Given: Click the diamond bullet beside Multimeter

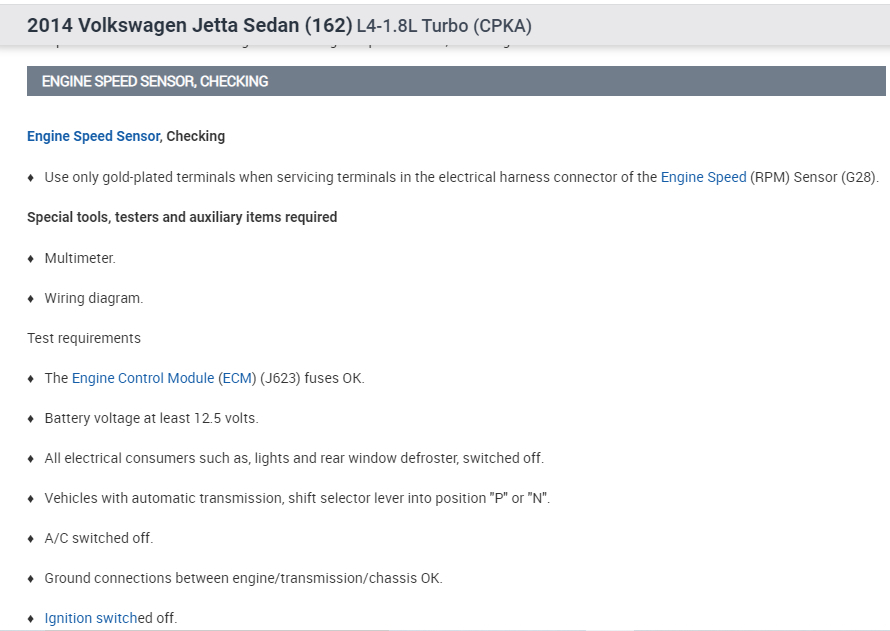Looking at the screenshot, I should 31,258.
